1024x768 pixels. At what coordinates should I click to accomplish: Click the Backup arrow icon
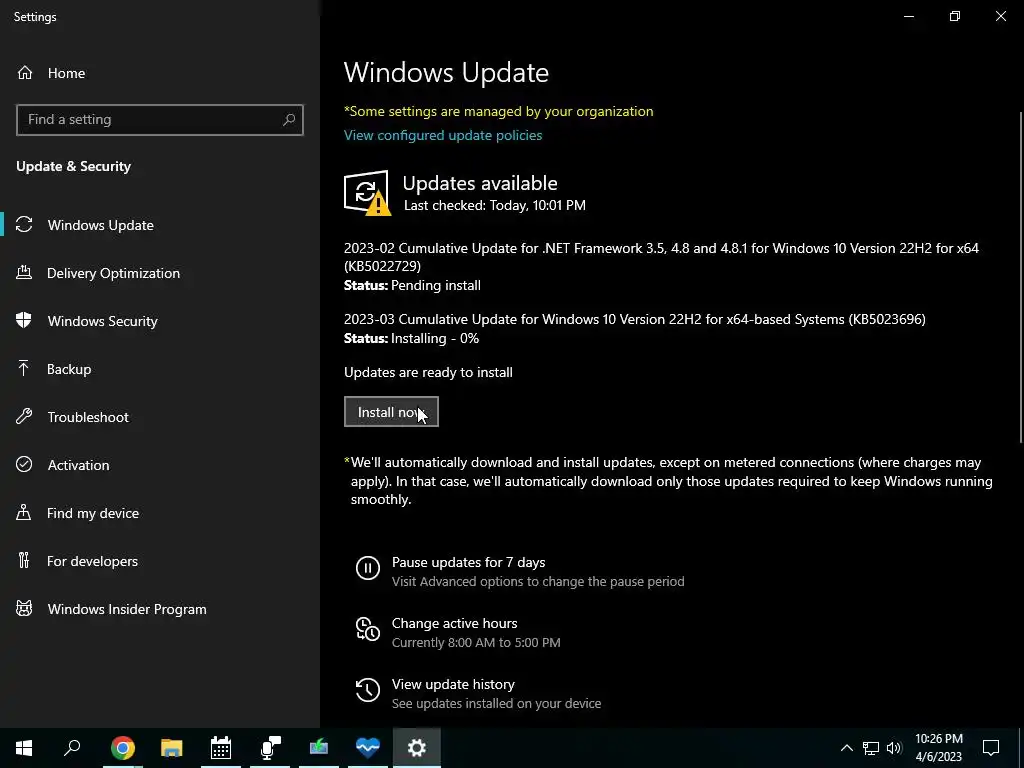click(x=24, y=369)
